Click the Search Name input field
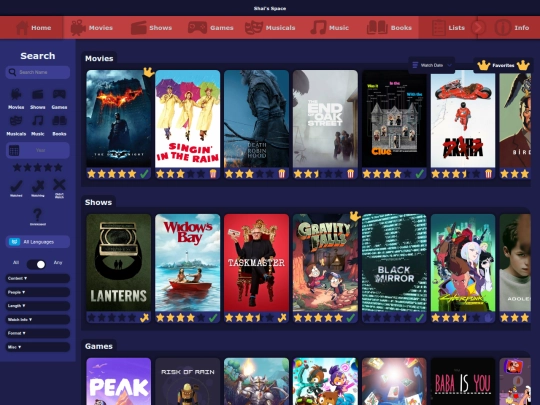 tap(38, 72)
